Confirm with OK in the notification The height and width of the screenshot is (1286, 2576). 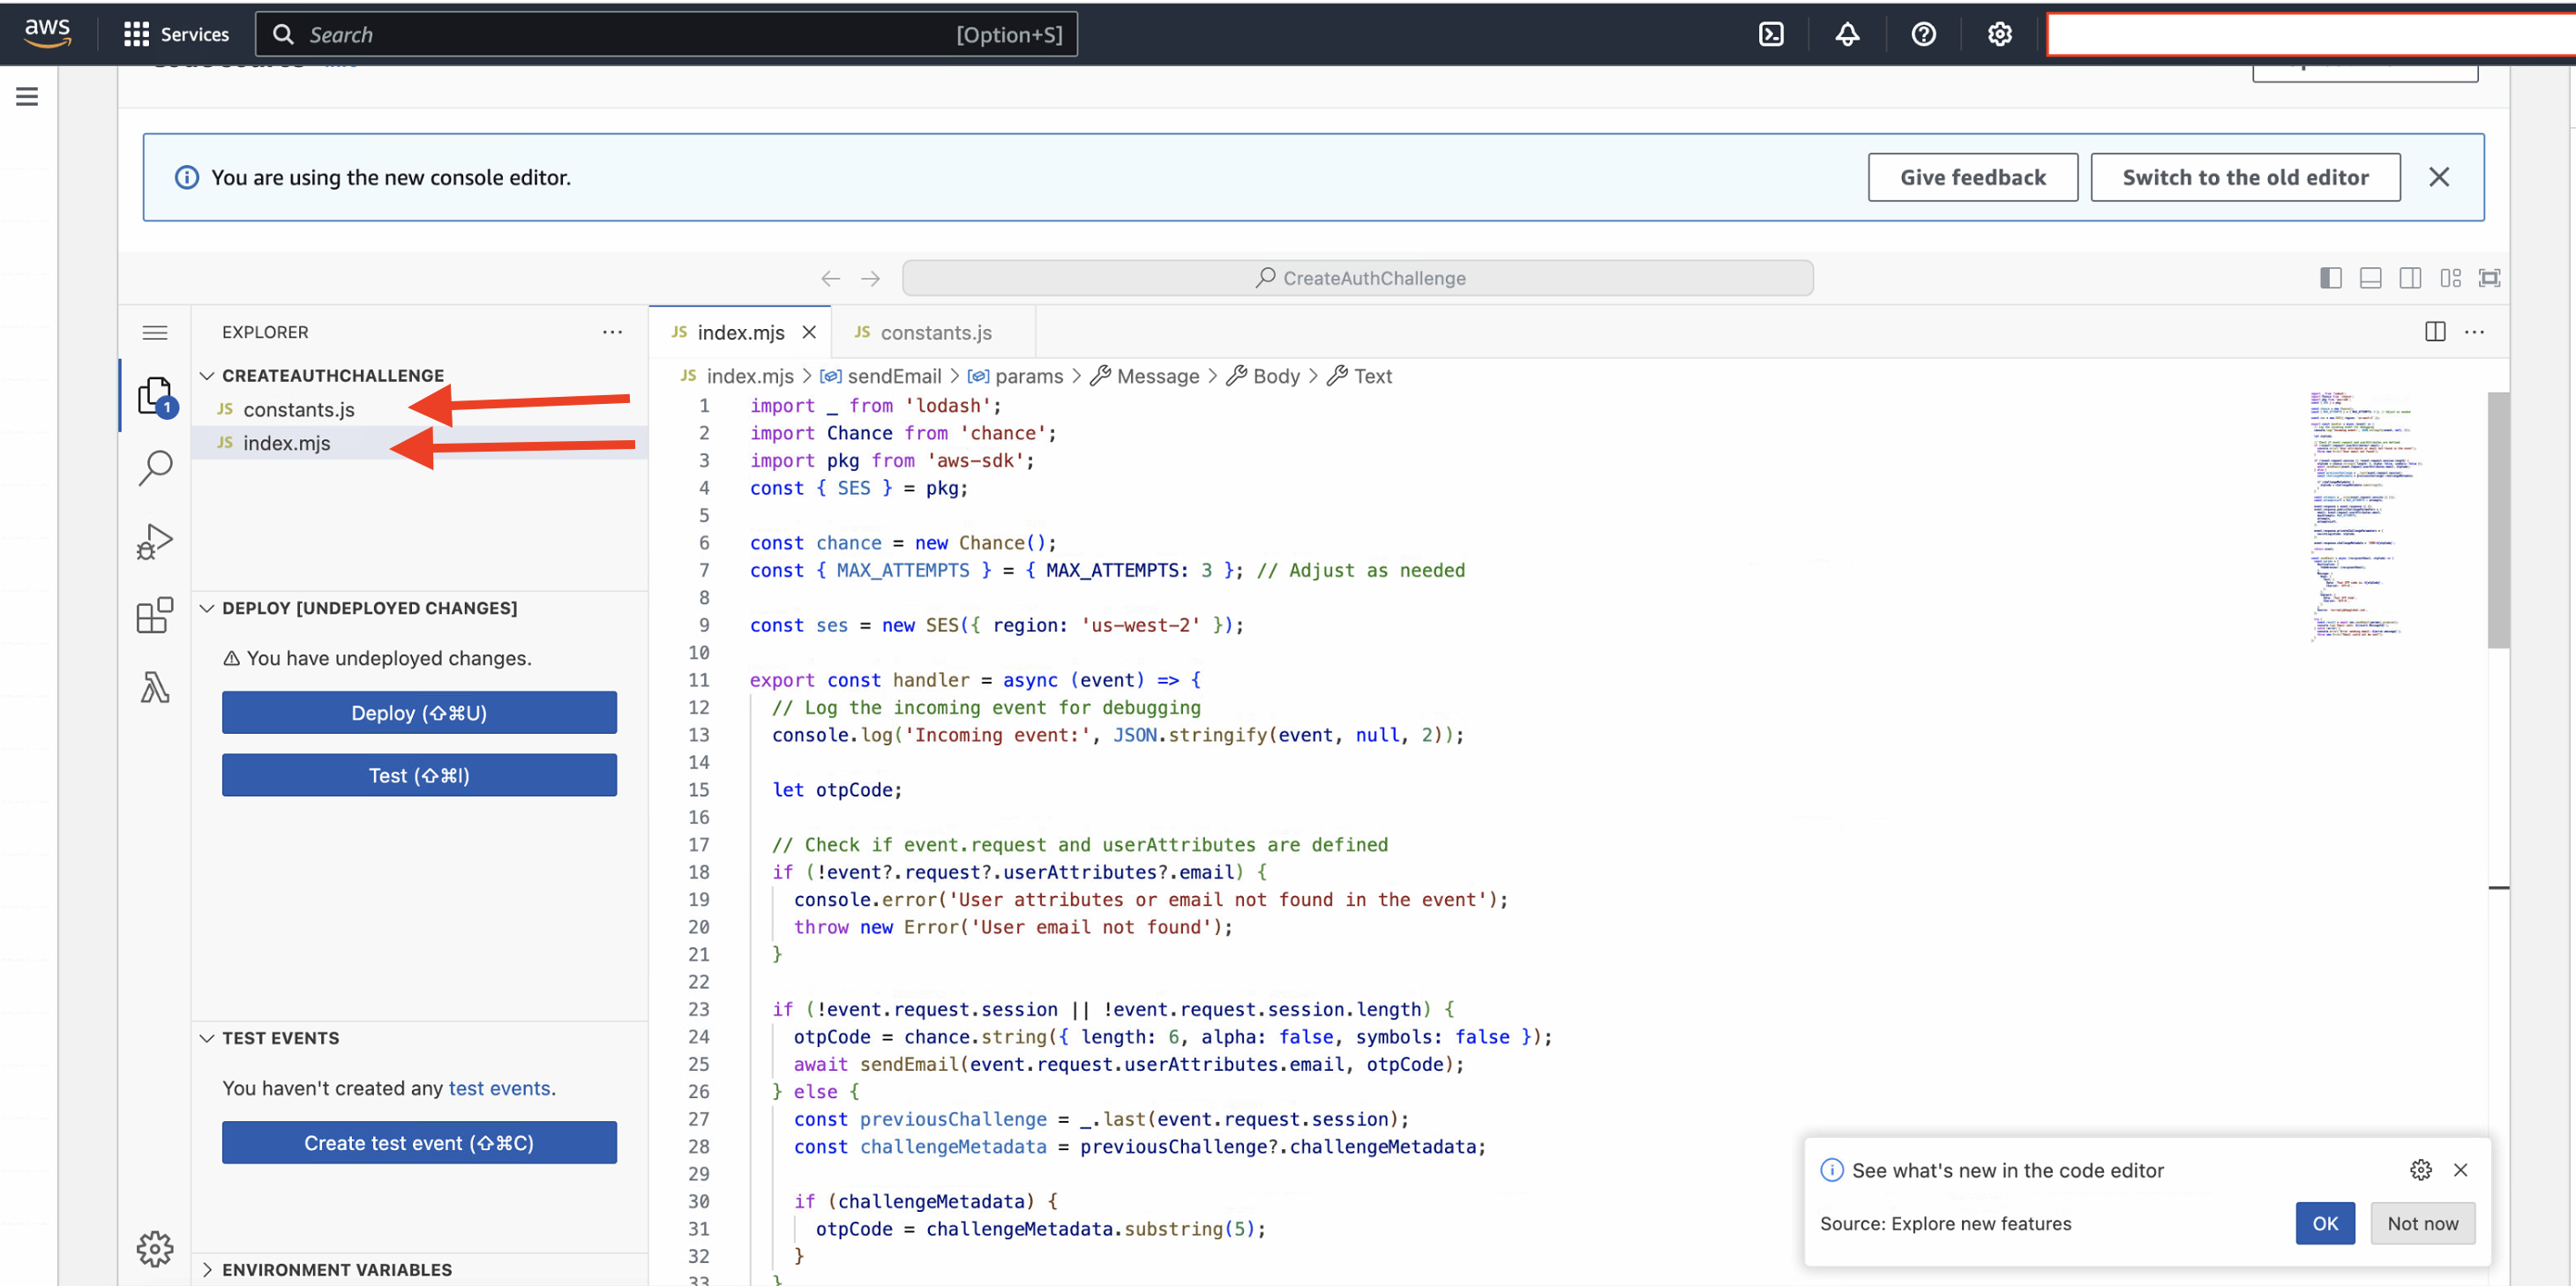(x=2325, y=1224)
